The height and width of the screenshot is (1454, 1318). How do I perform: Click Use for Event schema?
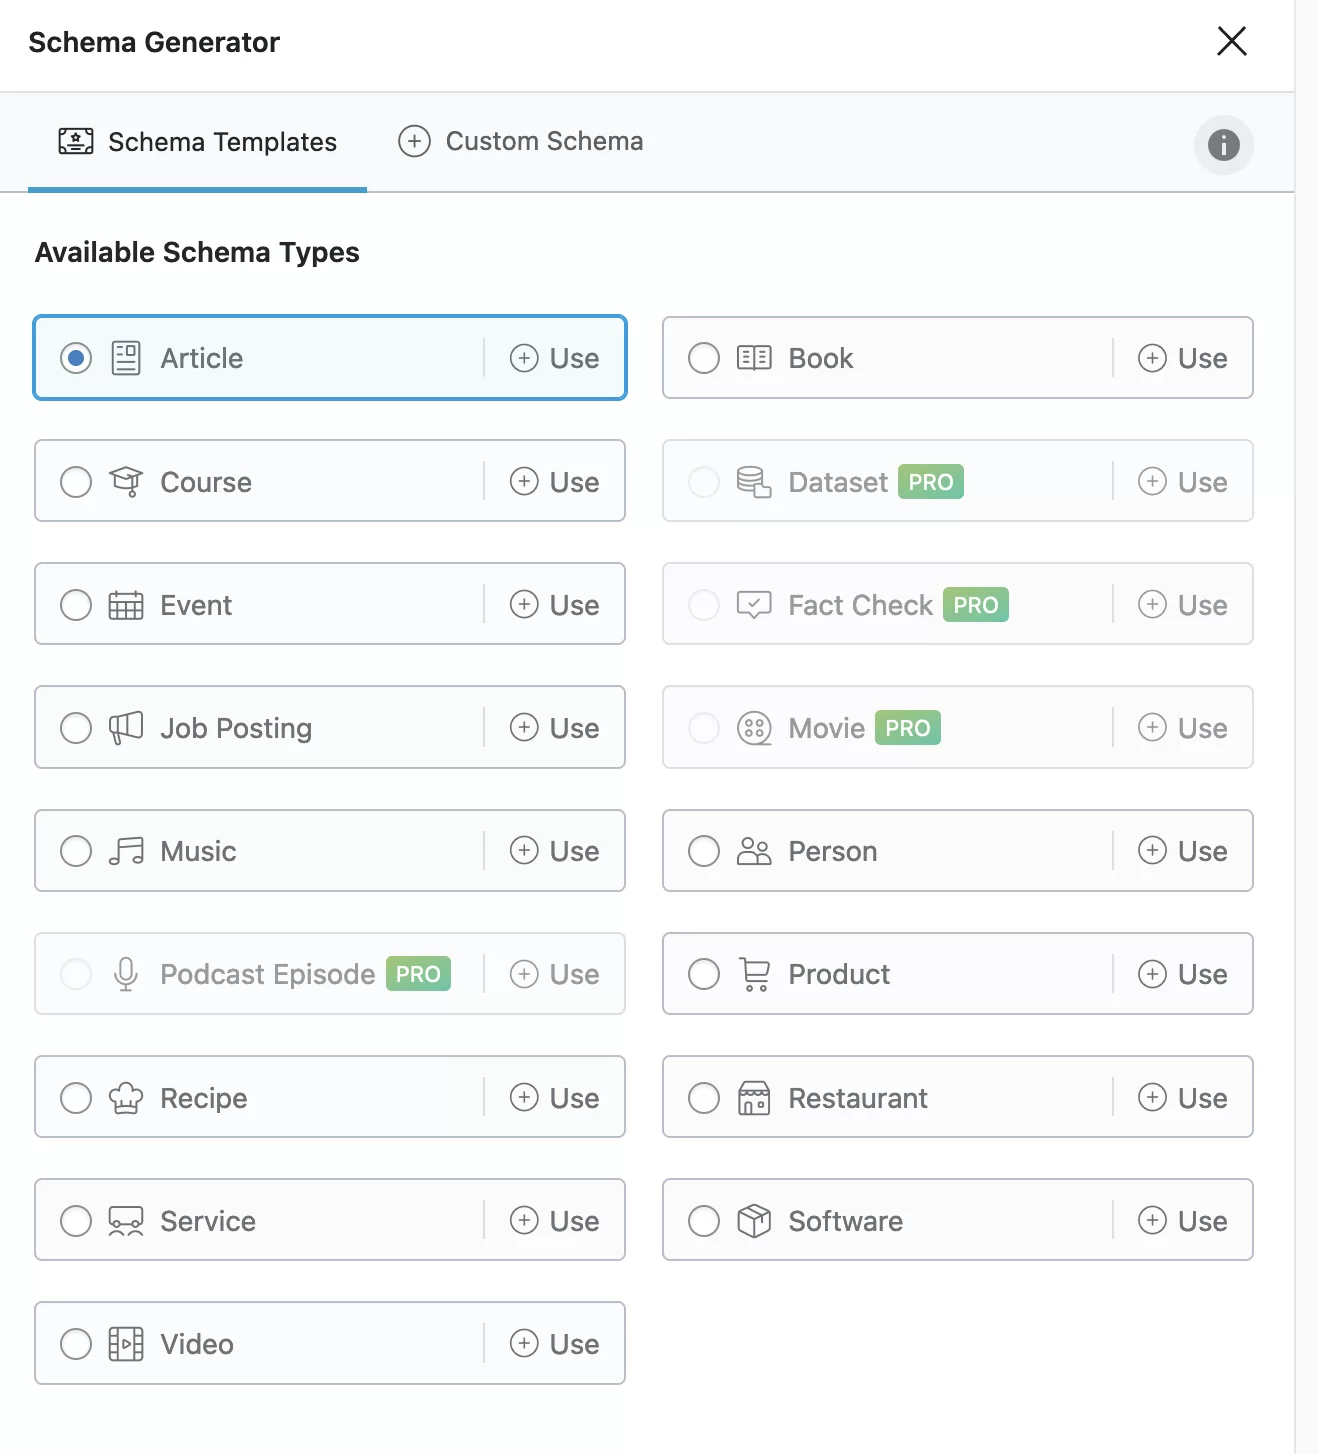pos(555,605)
